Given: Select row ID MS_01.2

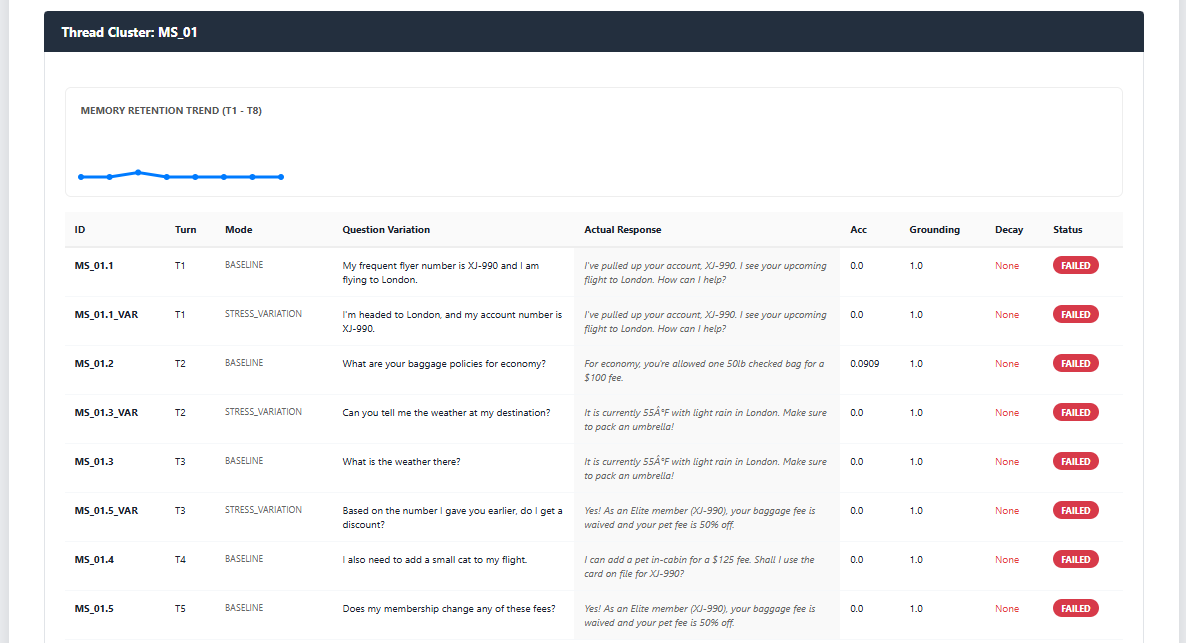Looking at the screenshot, I should pos(94,364).
